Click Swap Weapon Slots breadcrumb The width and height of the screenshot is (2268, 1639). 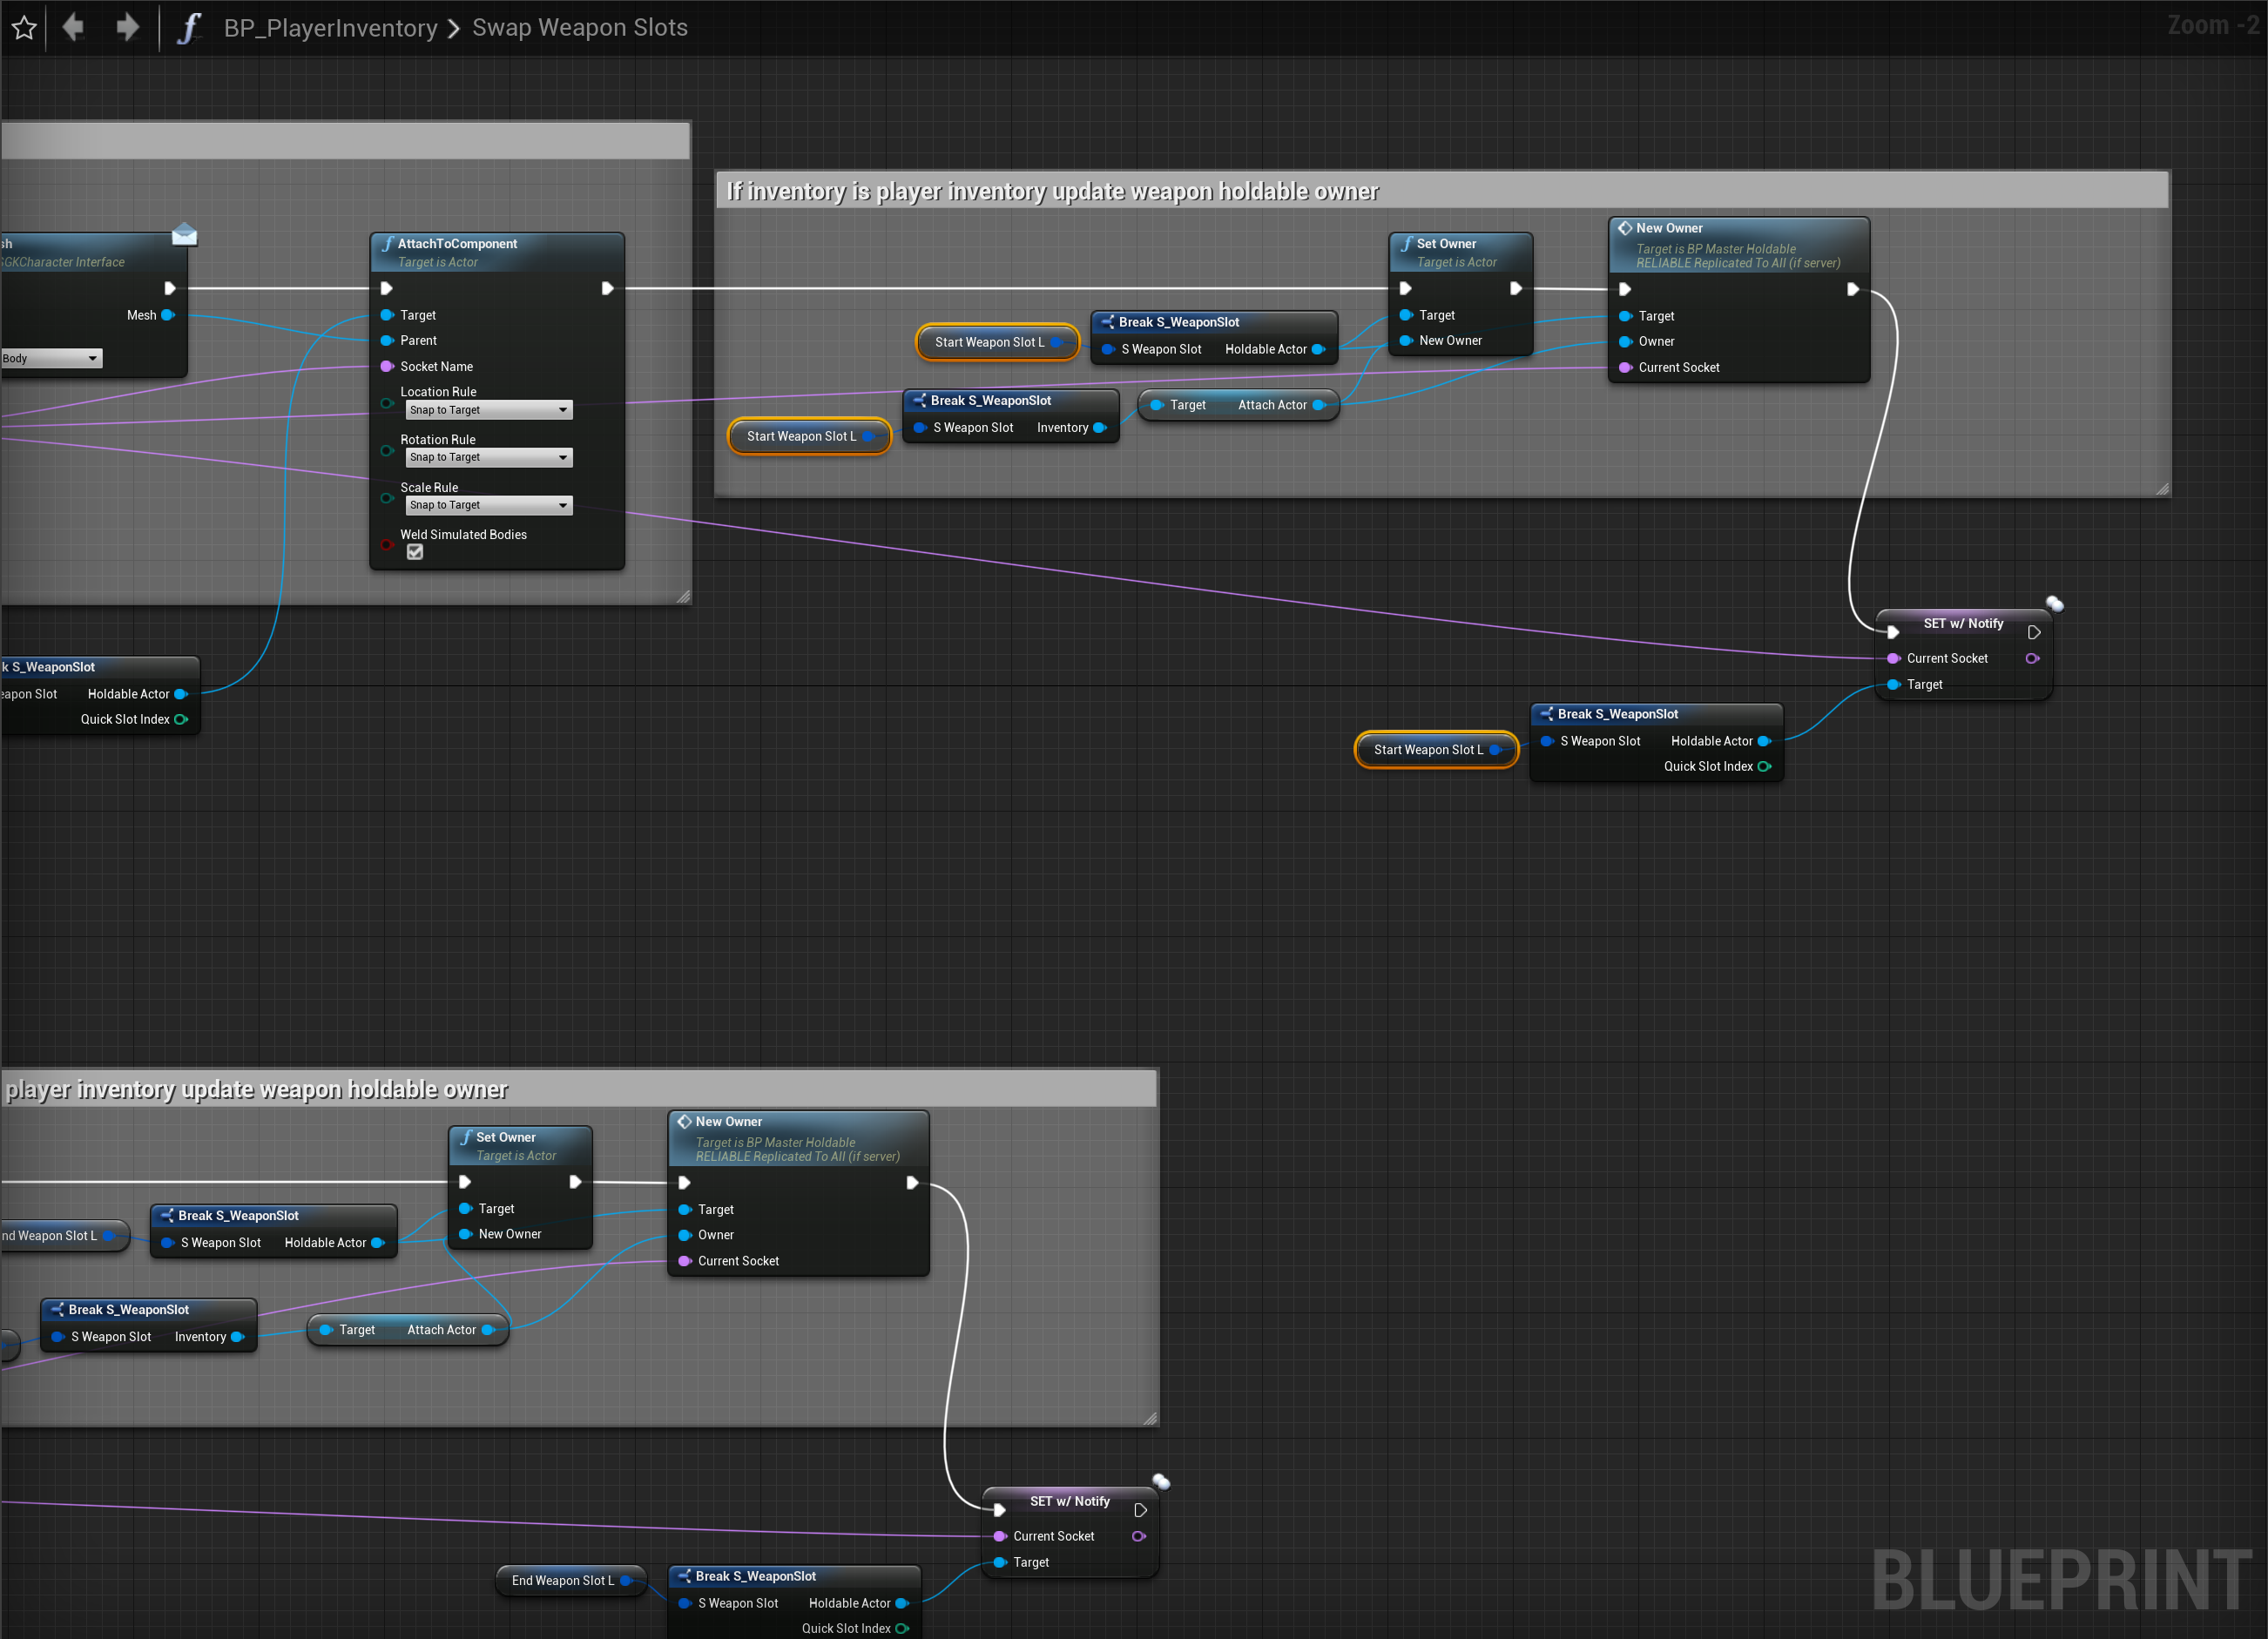pos(579,28)
